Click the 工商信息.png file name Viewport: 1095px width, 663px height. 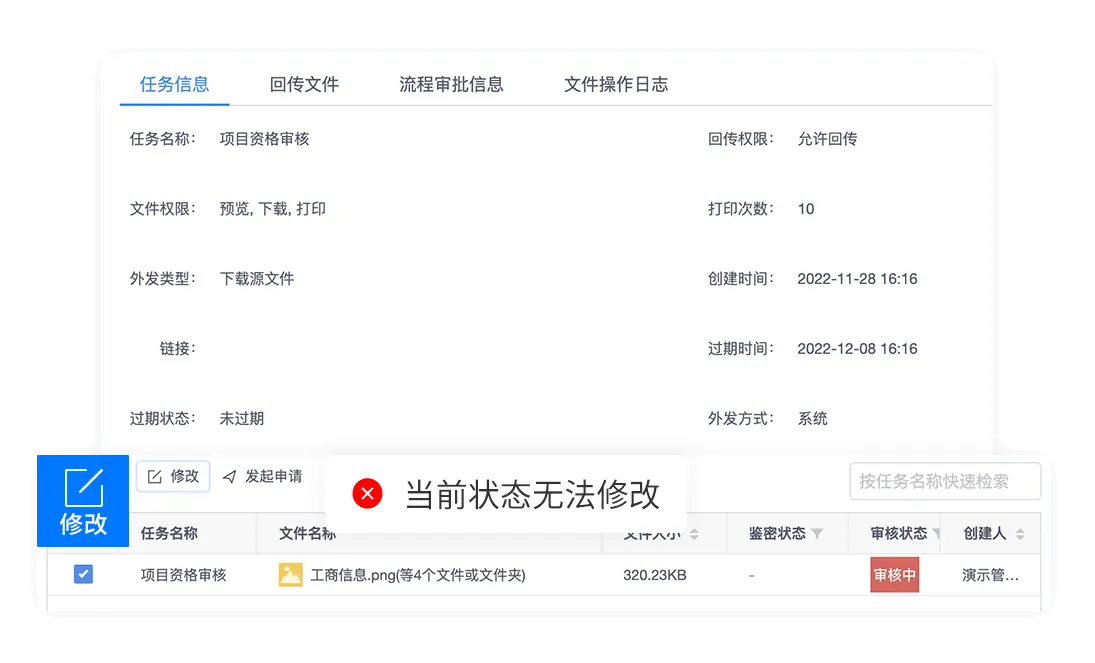click(418, 575)
